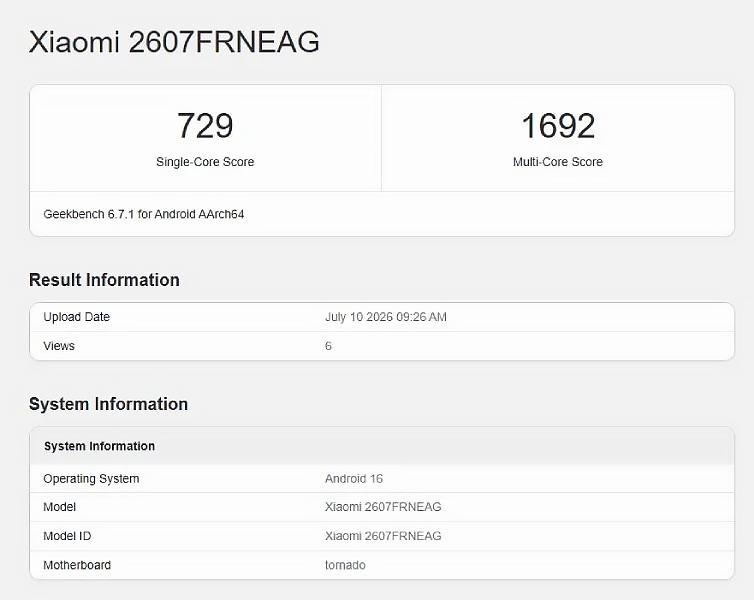This screenshot has width=754, height=600.
Task: Click the Multi-Core Score label
Action: [x=558, y=162]
